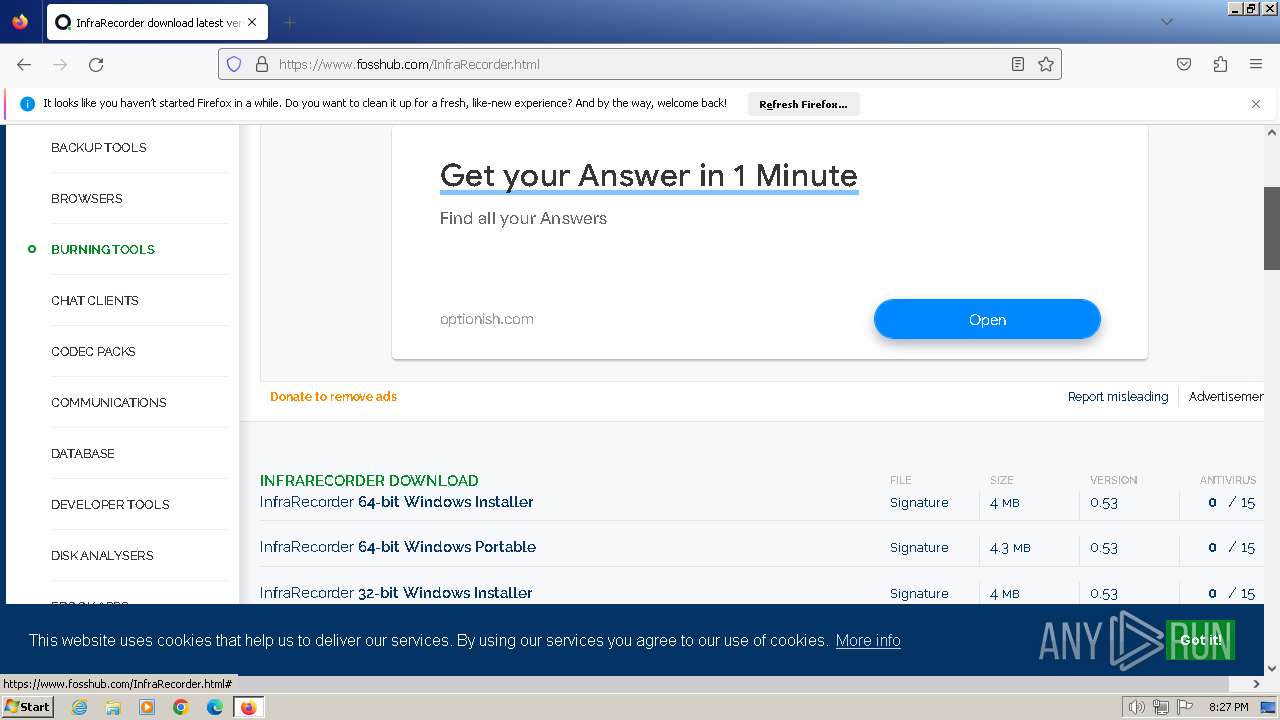Click antivirus 0 / 15 for 64-bit Portable
The height and width of the screenshot is (720, 1280).
[x=1231, y=547]
